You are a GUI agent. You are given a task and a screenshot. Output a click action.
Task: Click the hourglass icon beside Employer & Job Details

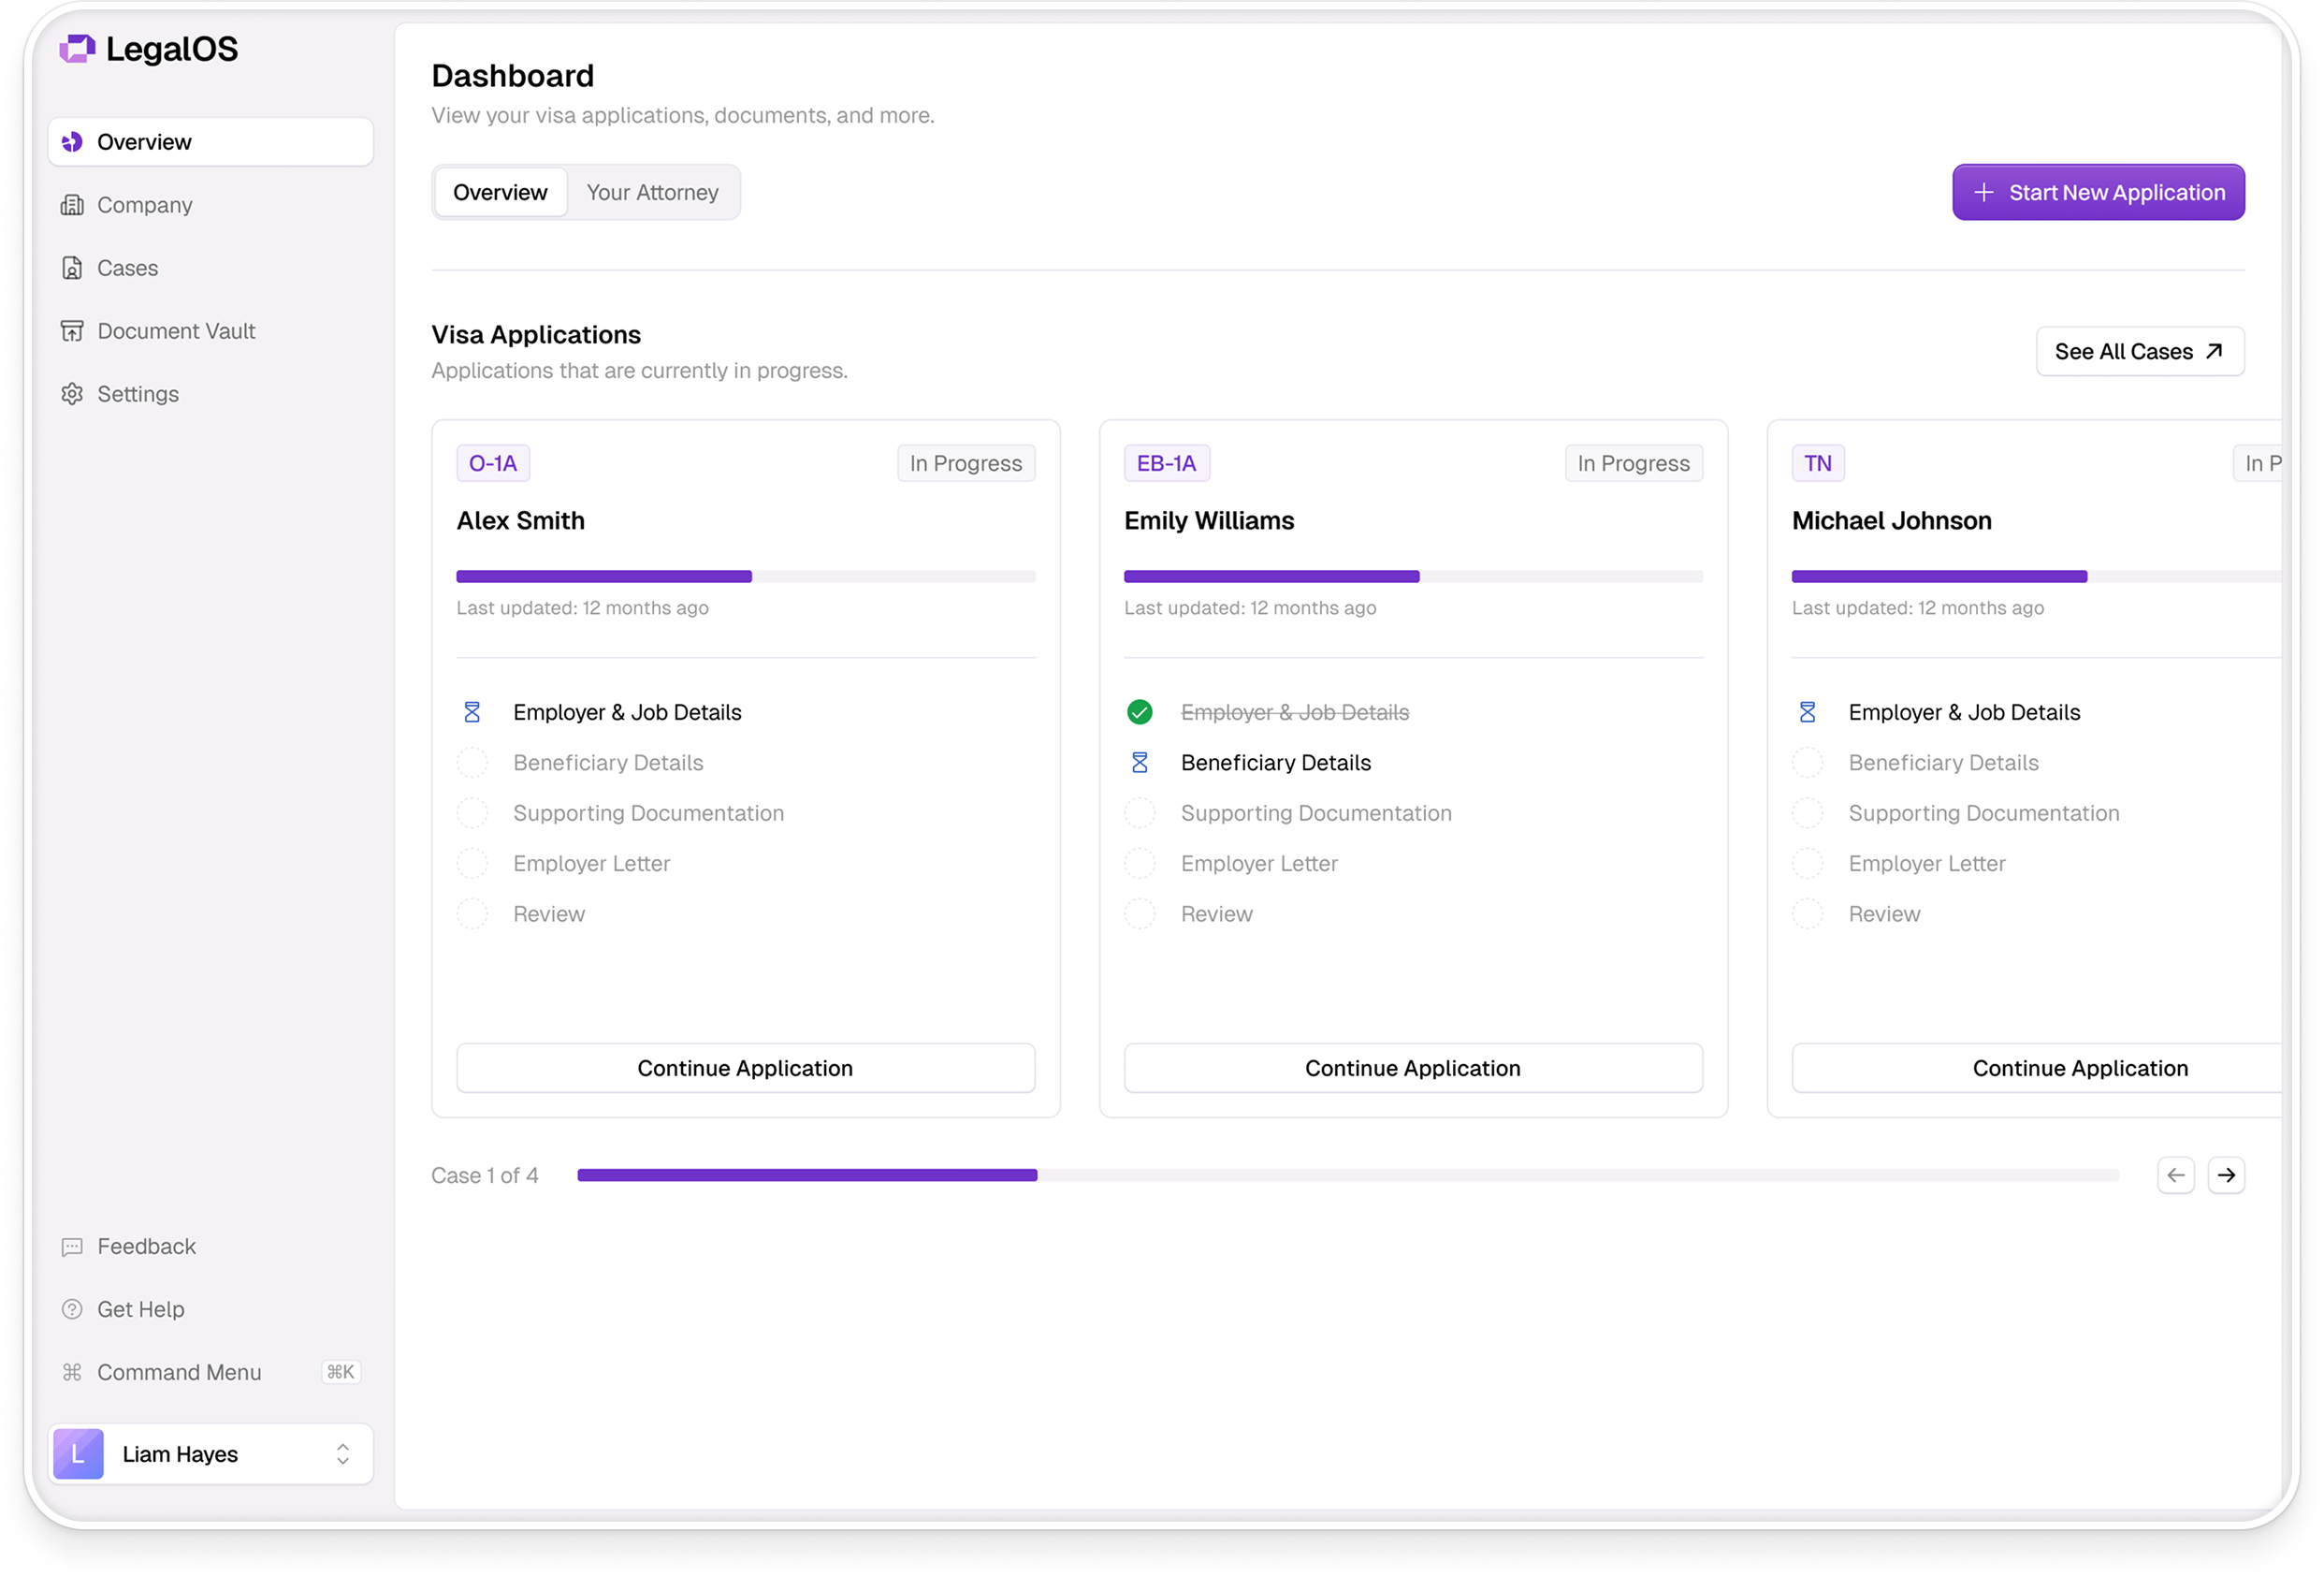[x=471, y=711]
